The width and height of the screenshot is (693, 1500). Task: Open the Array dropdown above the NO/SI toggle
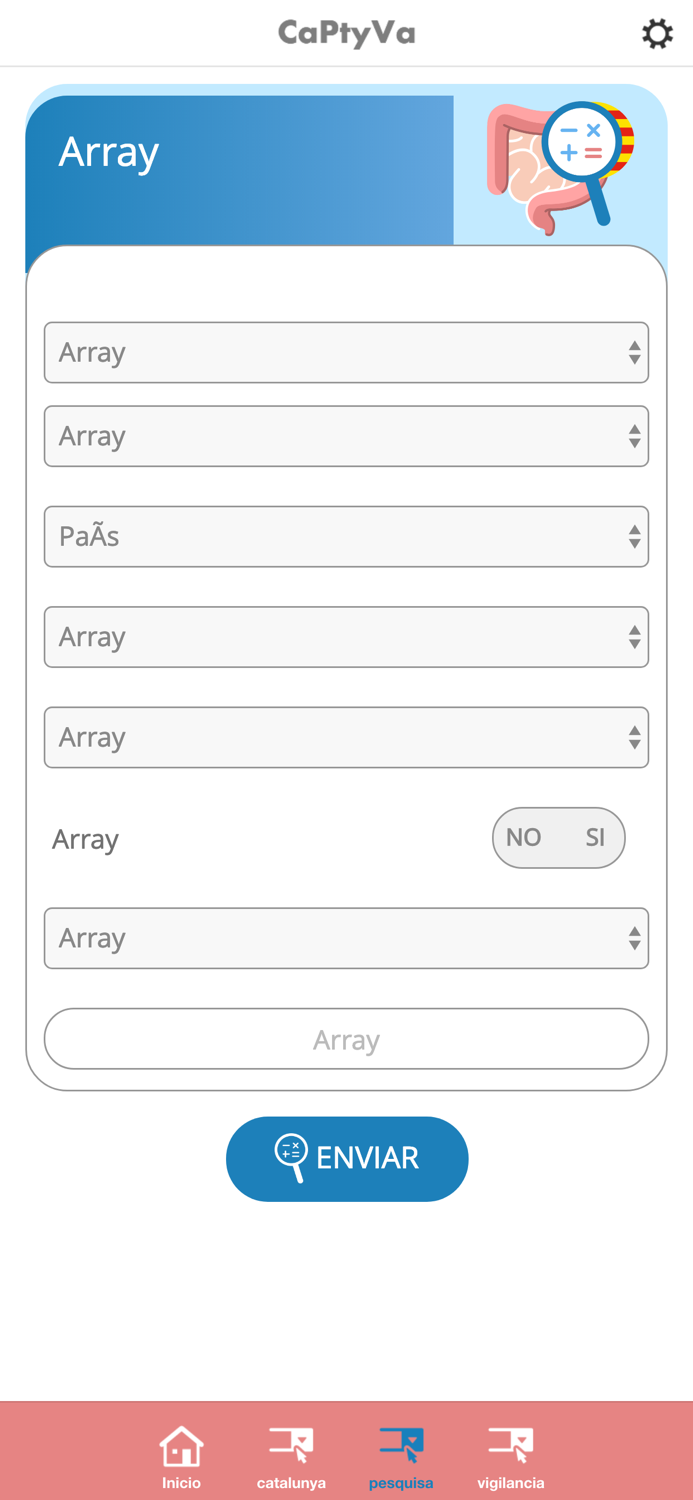pyautogui.click(x=346, y=738)
